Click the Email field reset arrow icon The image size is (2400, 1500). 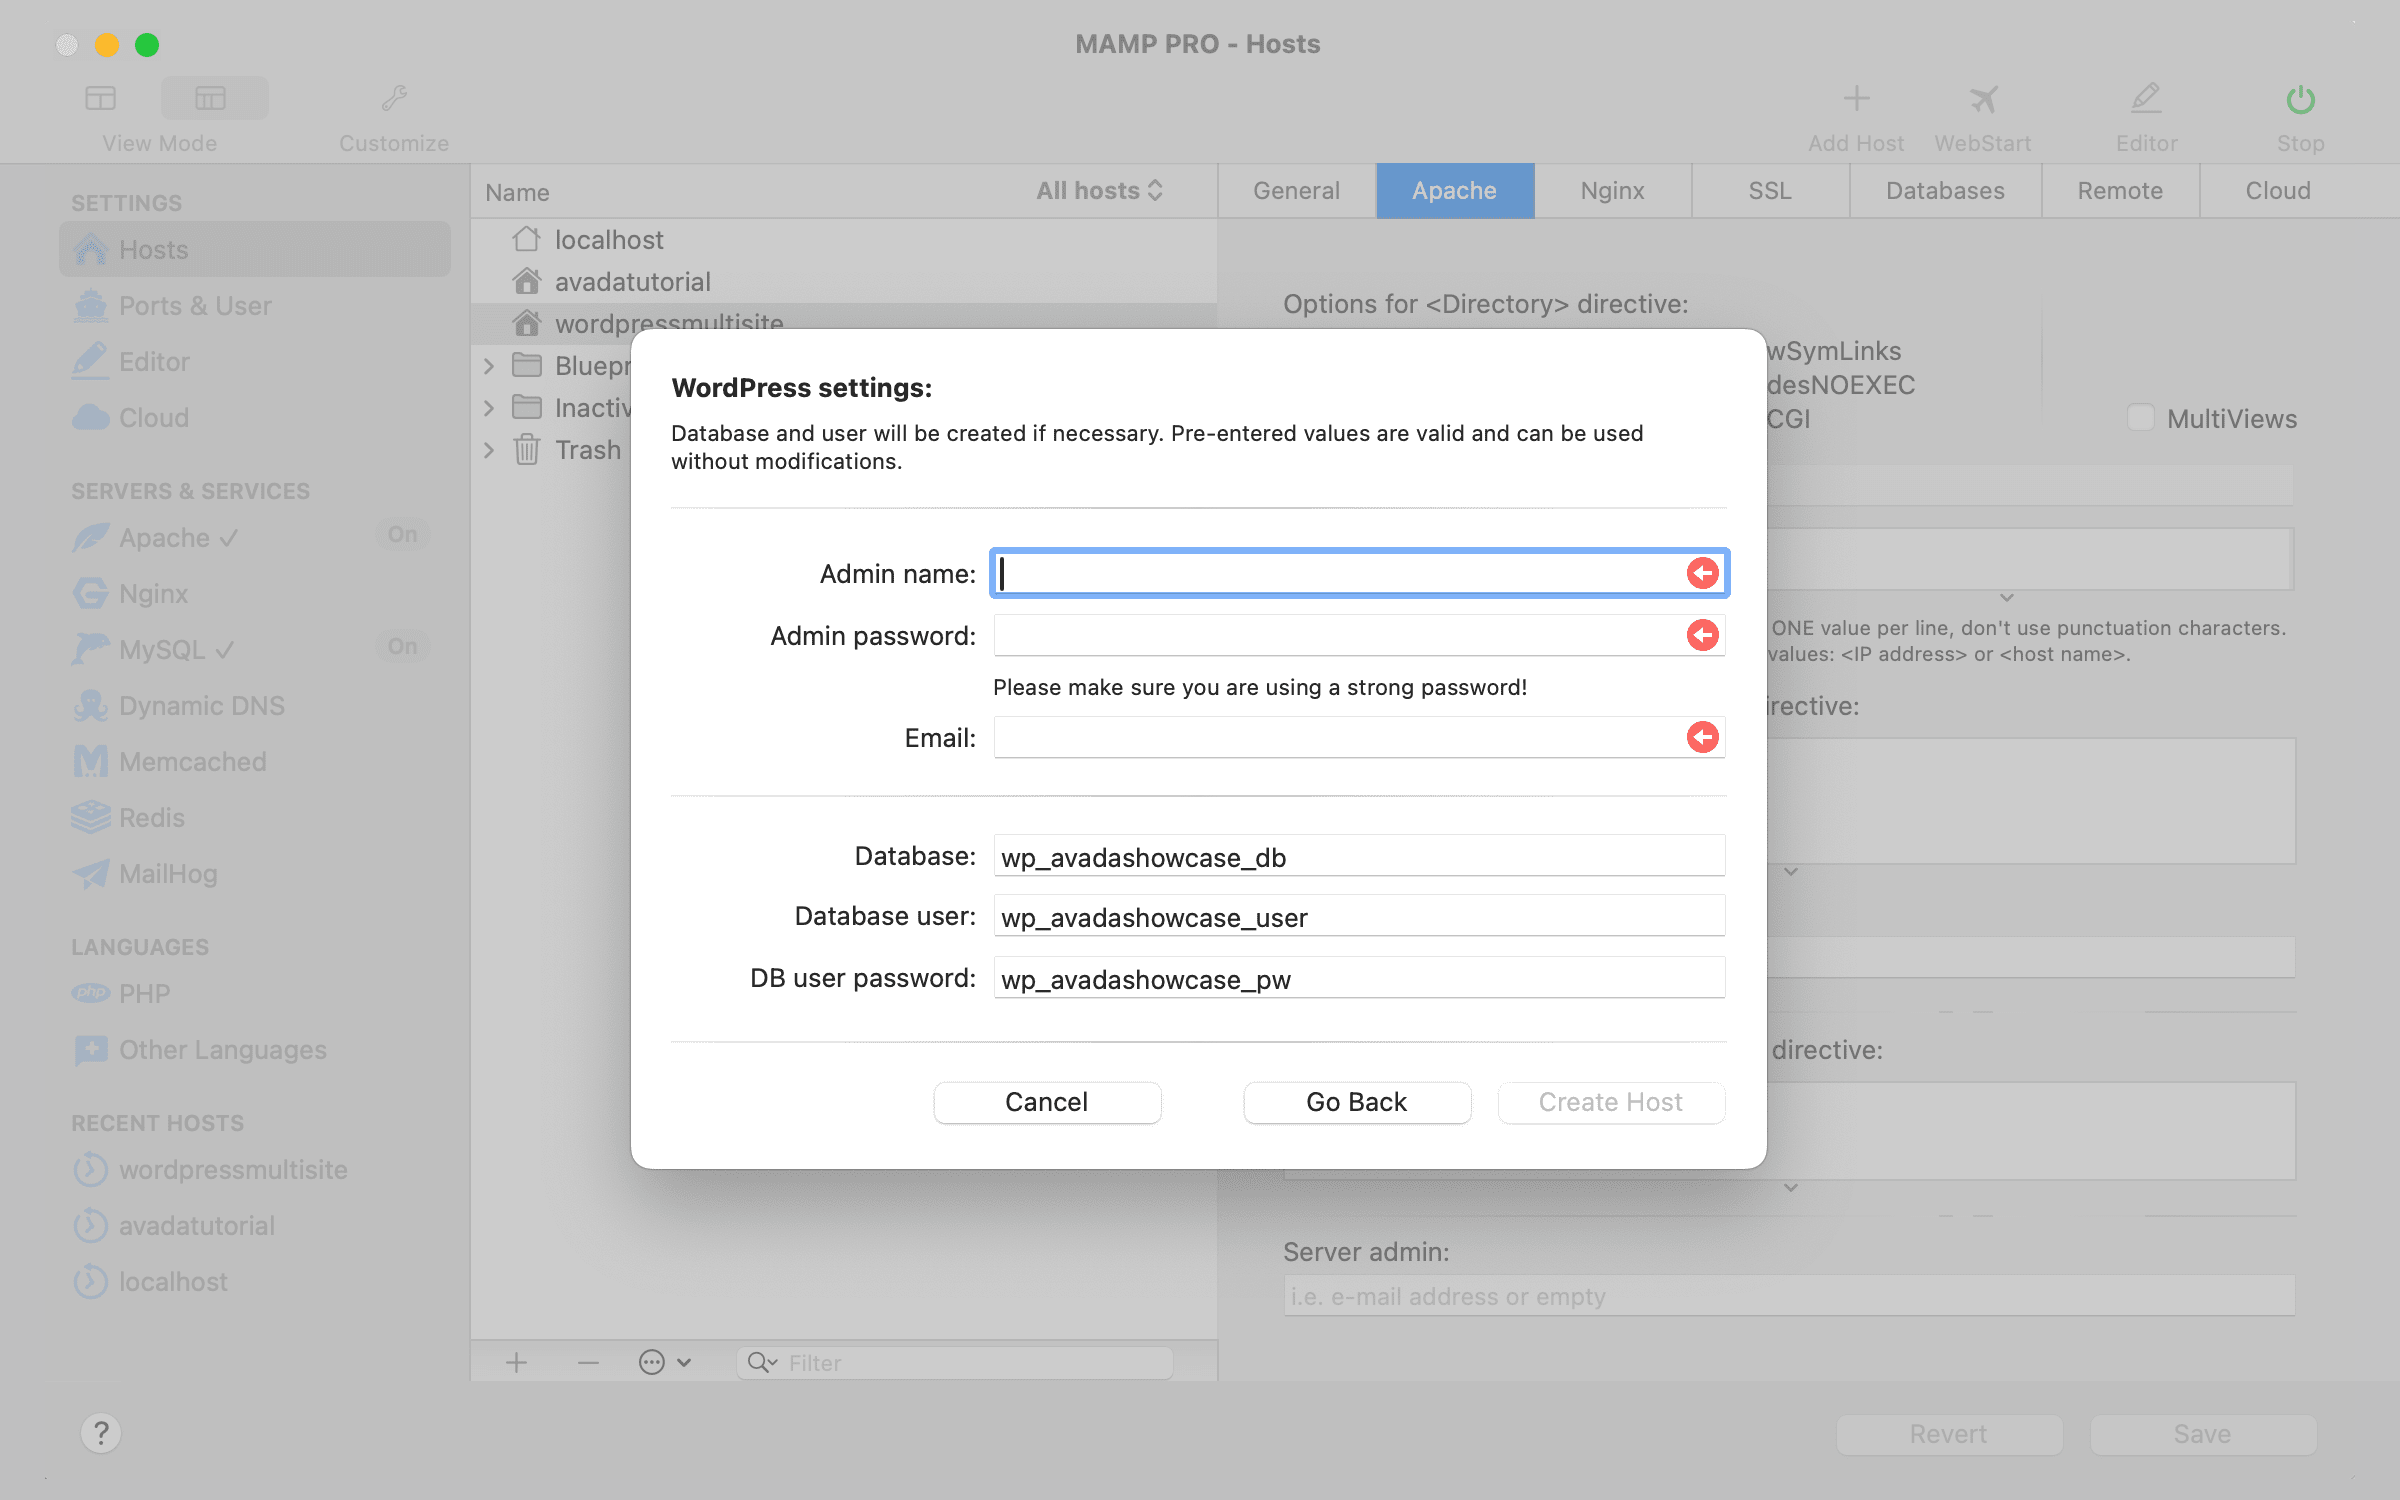click(1702, 737)
